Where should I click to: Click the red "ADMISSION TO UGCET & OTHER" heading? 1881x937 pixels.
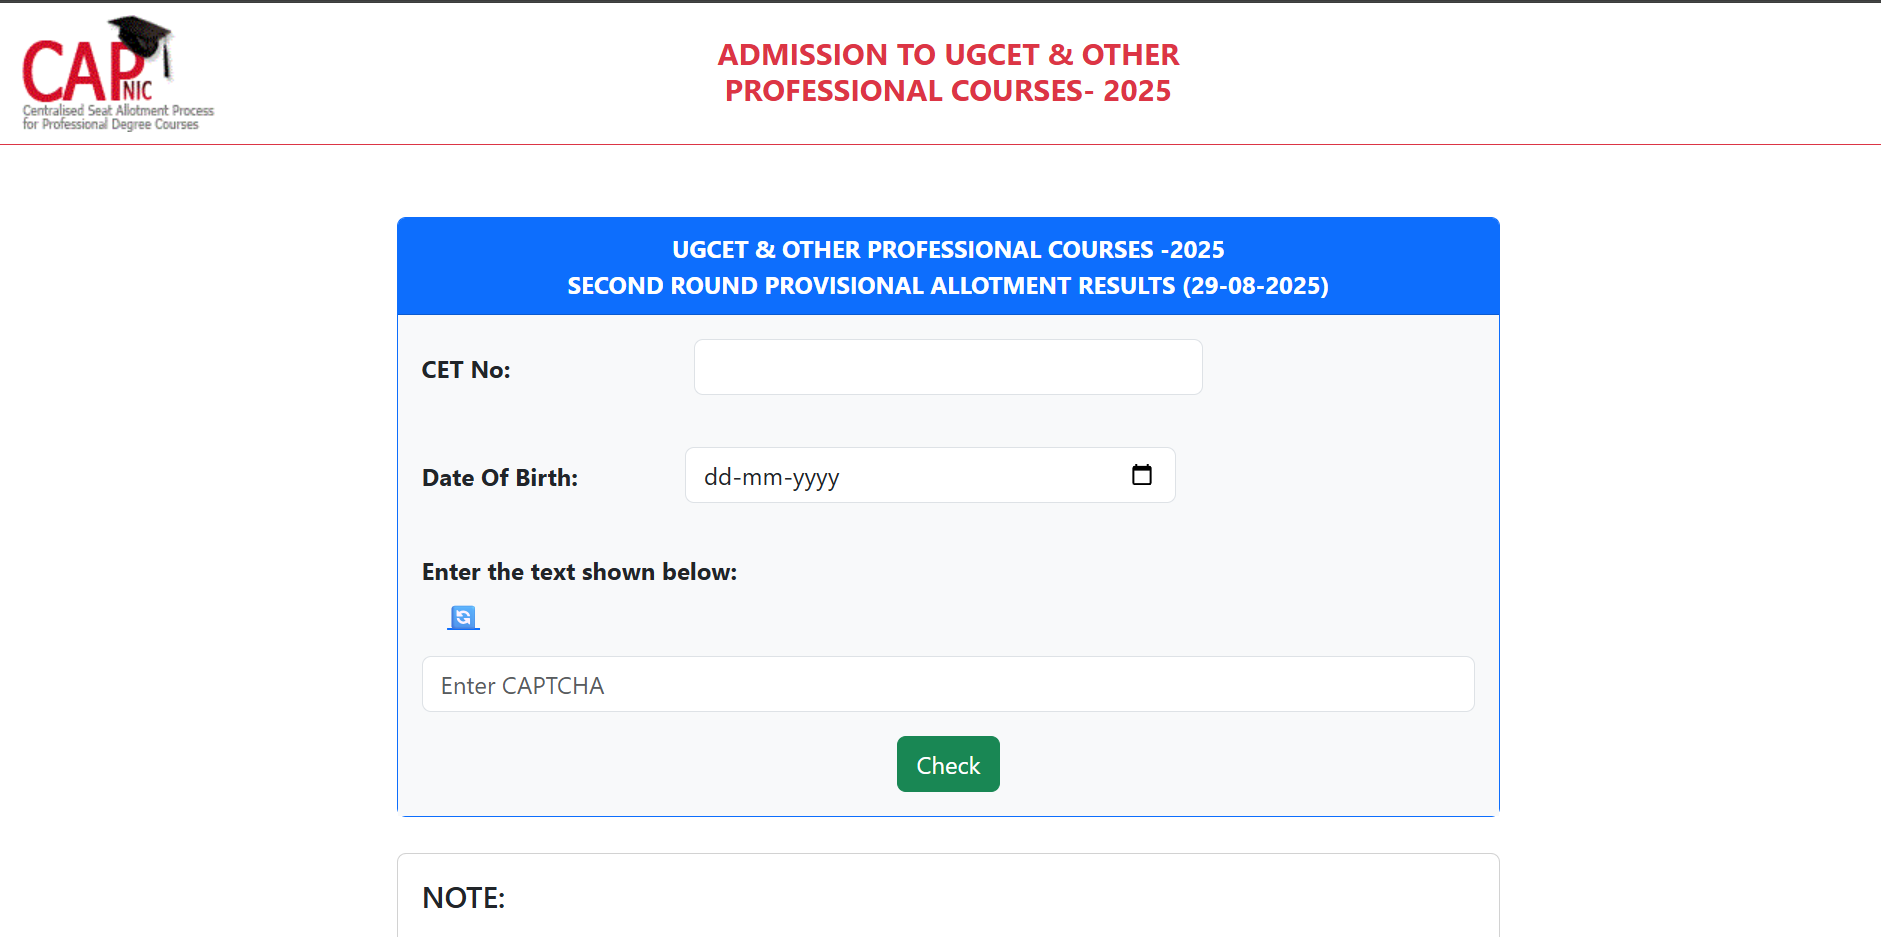[x=948, y=55]
